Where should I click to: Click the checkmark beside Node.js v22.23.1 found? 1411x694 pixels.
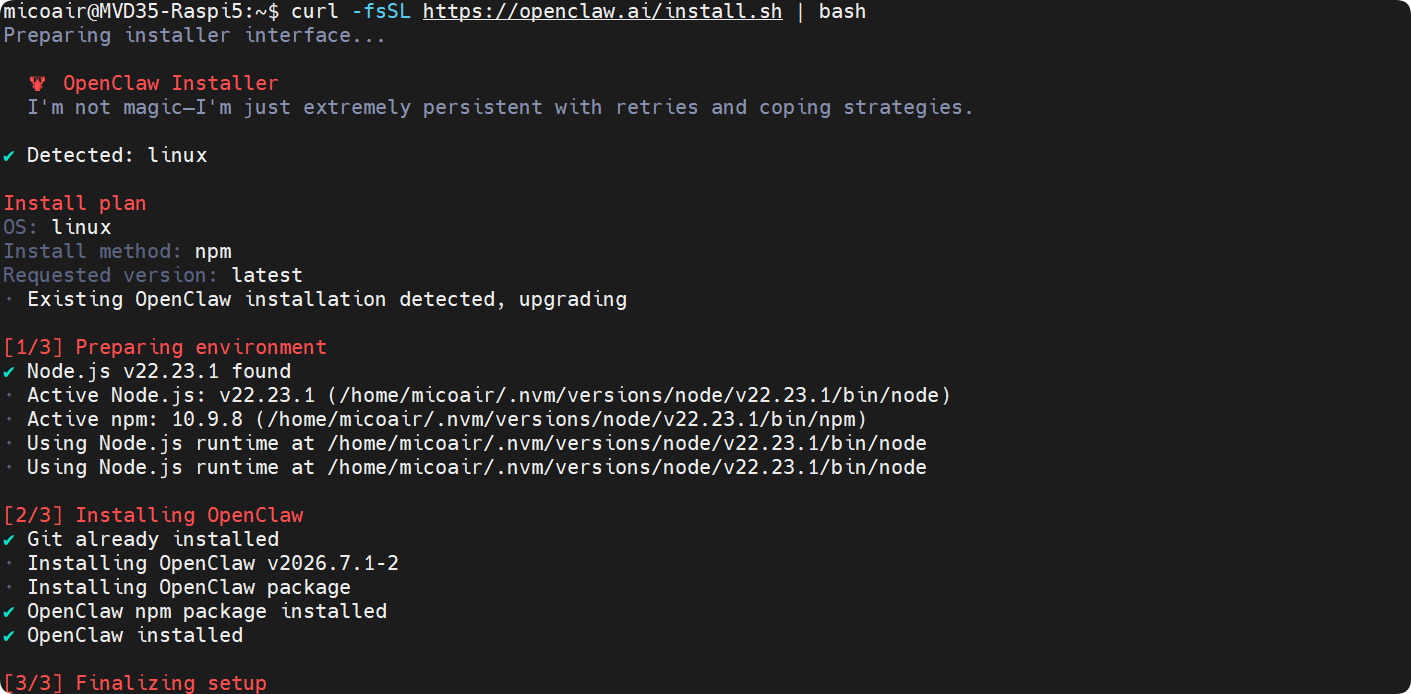pyautogui.click(x=9, y=372)
